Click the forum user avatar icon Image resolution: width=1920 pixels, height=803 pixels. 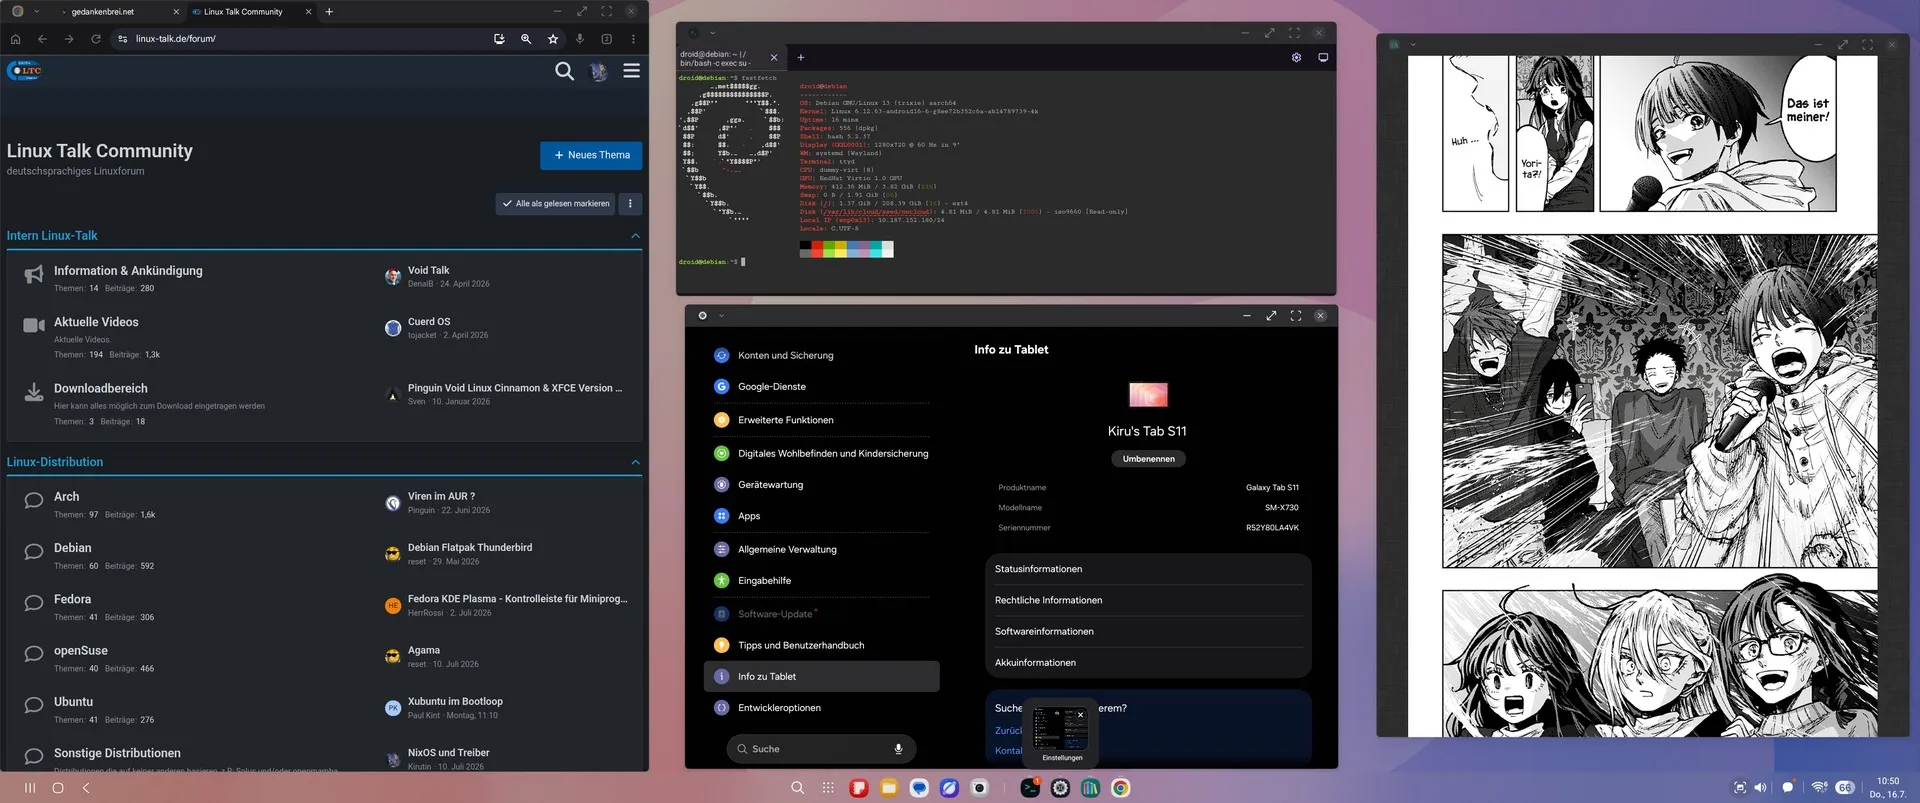(x=598, y=71)
